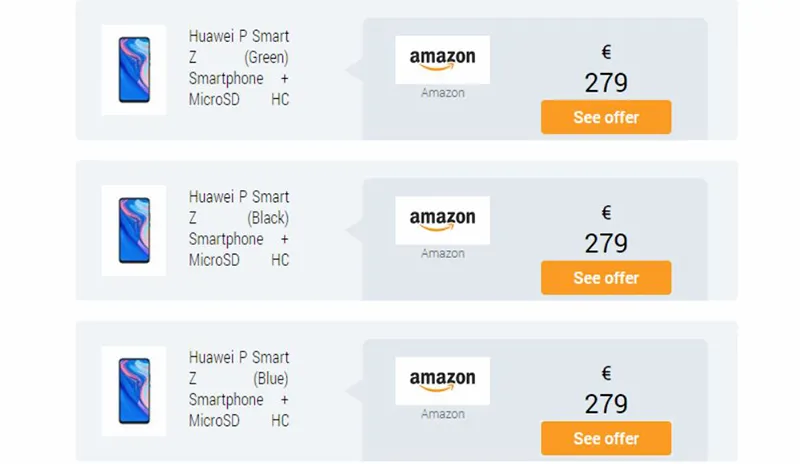Click the 279 price of the Green model
The width and height of the screenshot is (800, 464).
pos(606,83)
